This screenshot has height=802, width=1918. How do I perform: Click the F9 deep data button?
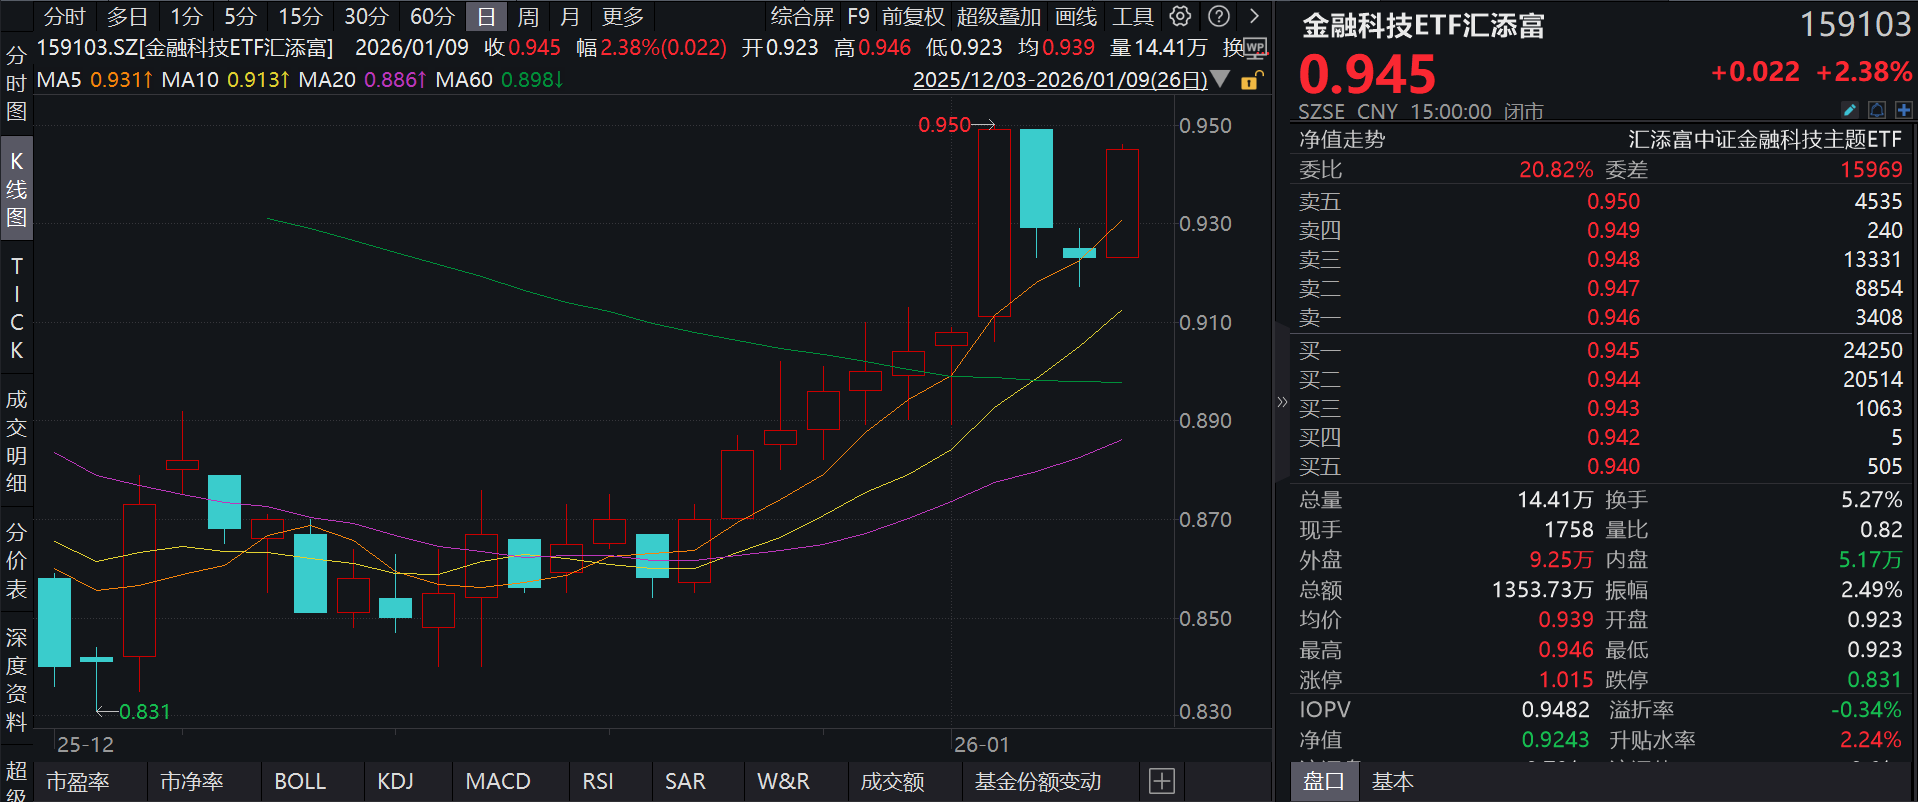point(858,17)
